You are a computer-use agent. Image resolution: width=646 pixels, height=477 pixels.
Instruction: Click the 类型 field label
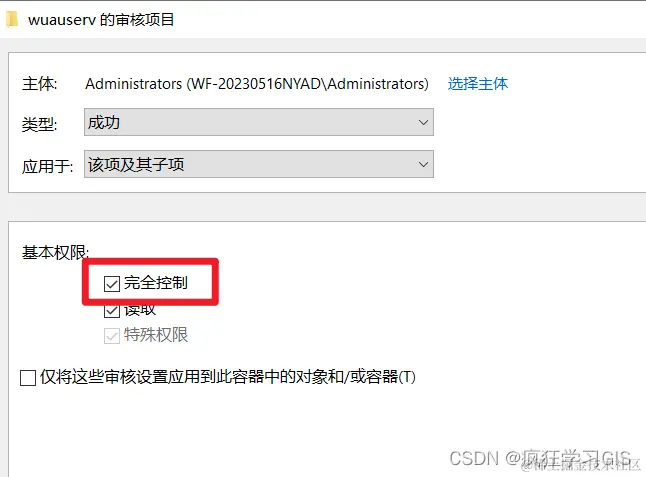[x=40, y=124]
